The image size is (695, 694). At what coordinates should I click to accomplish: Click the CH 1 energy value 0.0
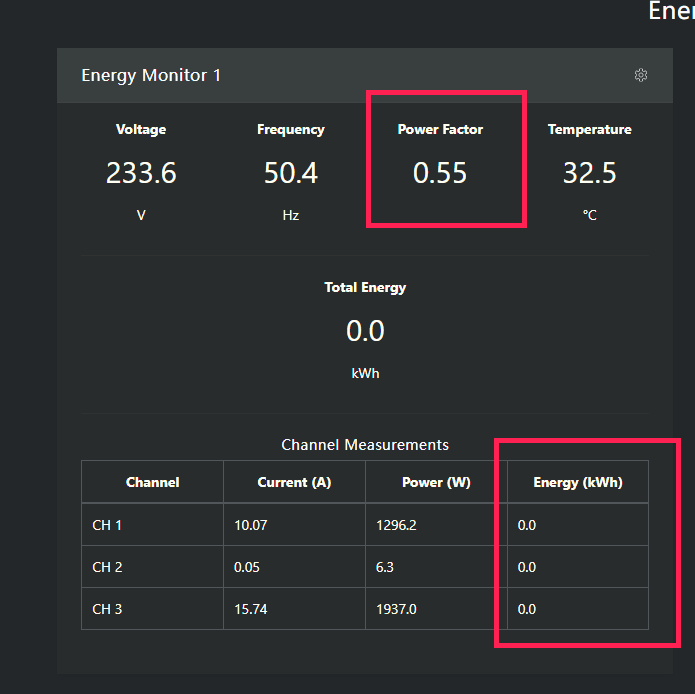(x=527, y=525)
